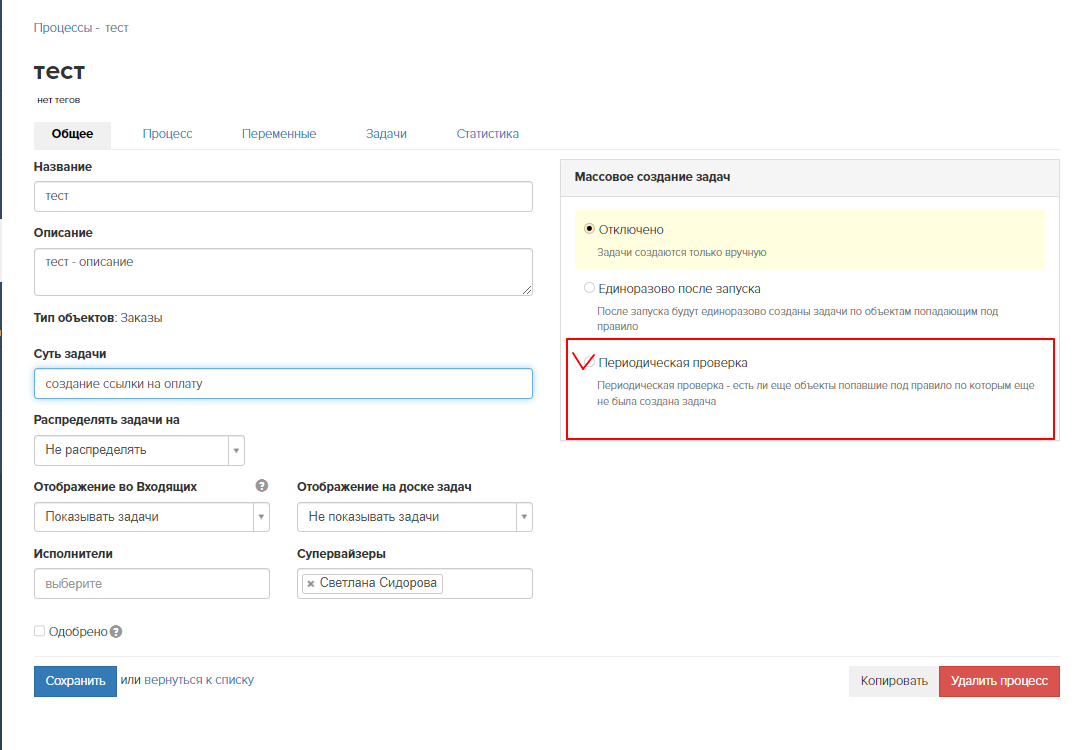Choose Единоразово после запуска radio button
1085x750 pixels.
tap(589, 288)
